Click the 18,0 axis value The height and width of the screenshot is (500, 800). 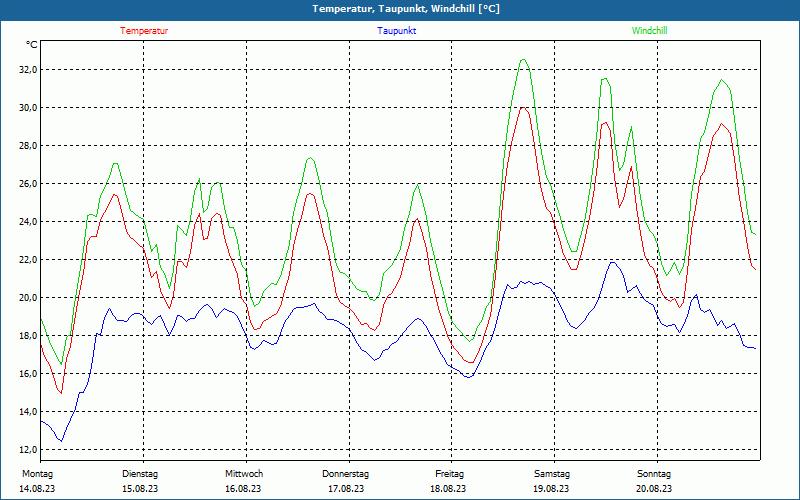coord(28,336)
